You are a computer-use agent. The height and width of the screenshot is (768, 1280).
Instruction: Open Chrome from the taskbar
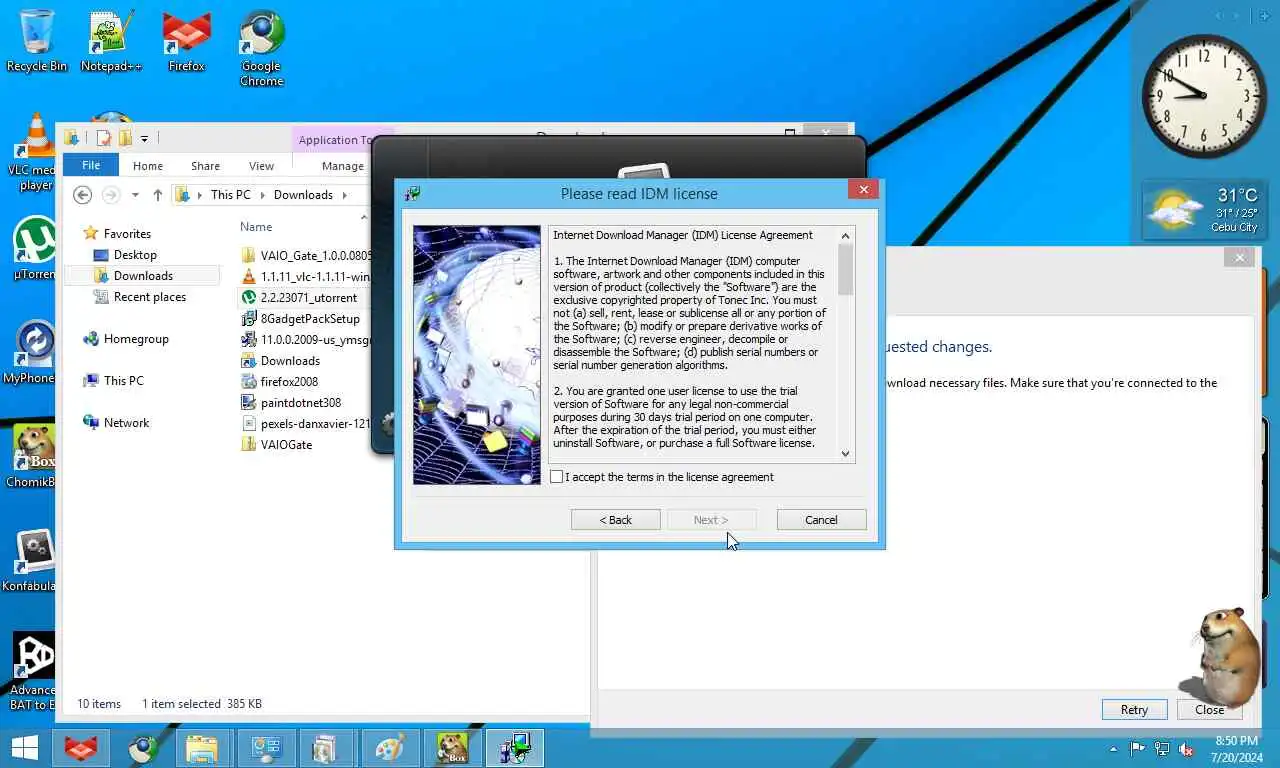[144, 748]
